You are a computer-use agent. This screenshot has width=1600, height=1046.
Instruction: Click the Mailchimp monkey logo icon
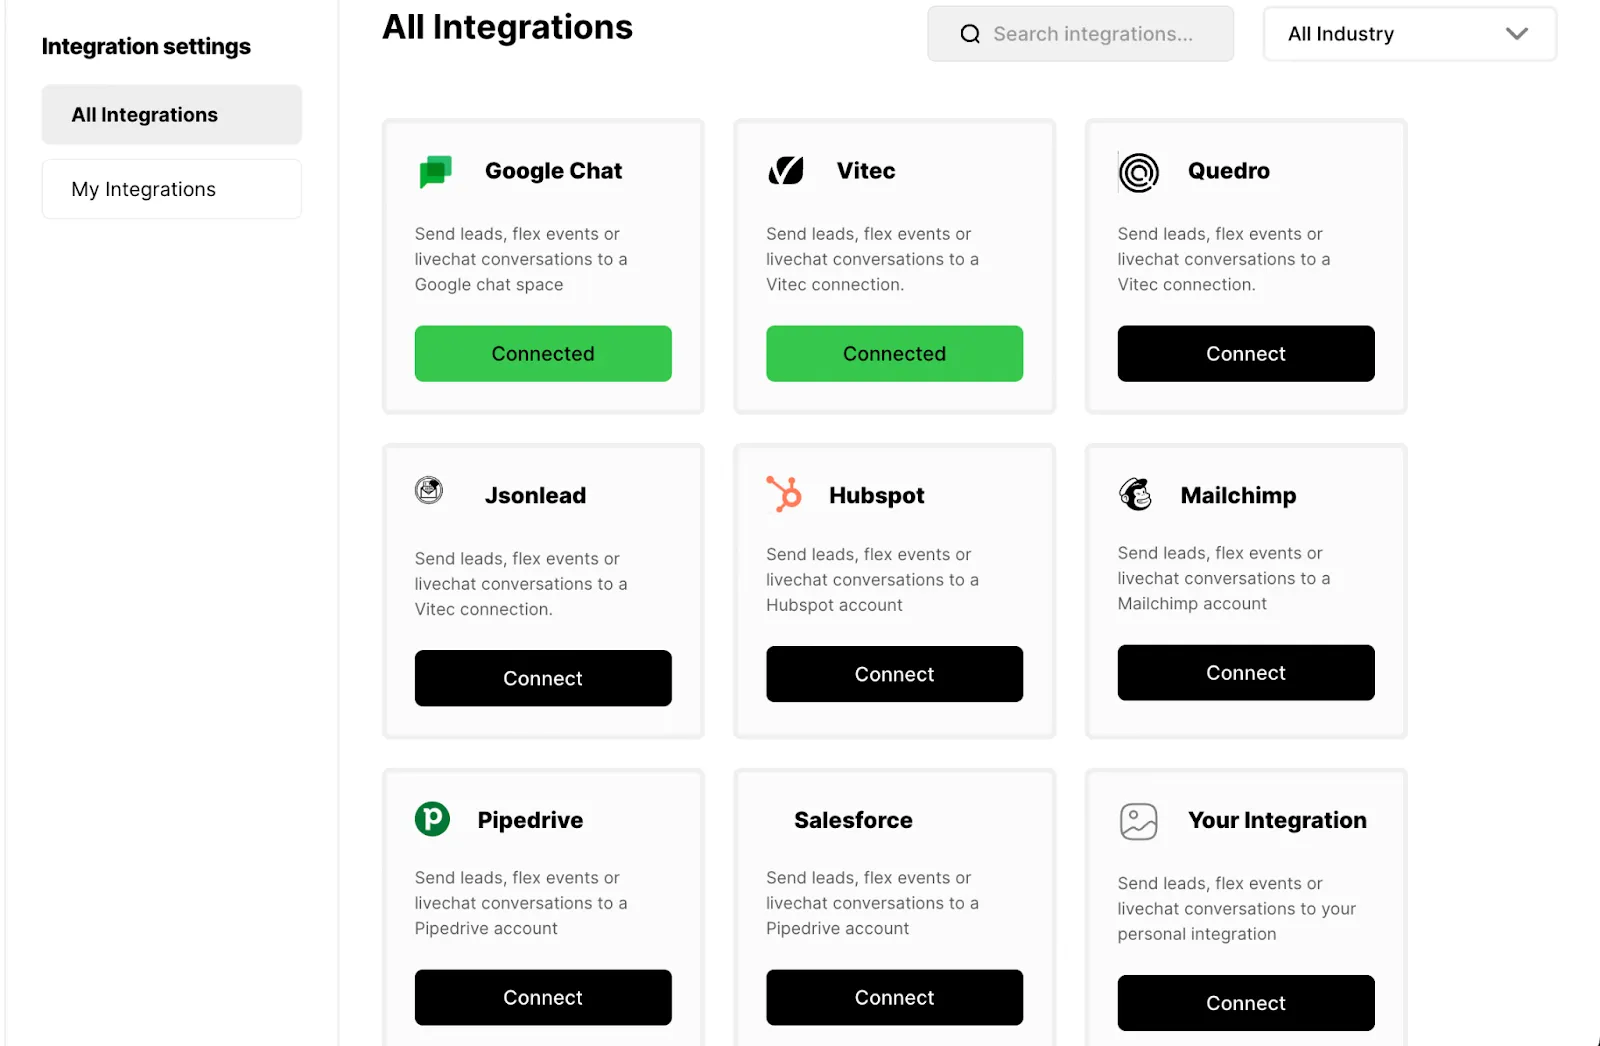pos(1136,494)
